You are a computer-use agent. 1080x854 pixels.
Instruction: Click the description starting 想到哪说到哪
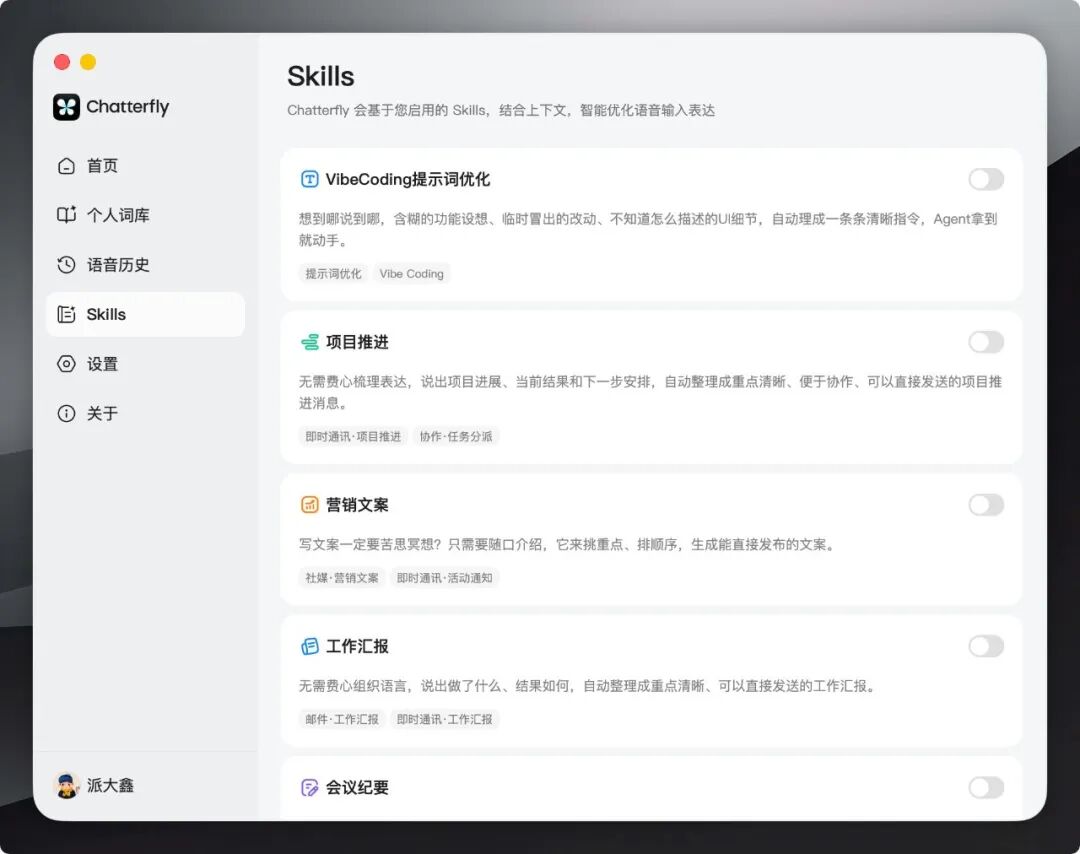coord(648,229)
